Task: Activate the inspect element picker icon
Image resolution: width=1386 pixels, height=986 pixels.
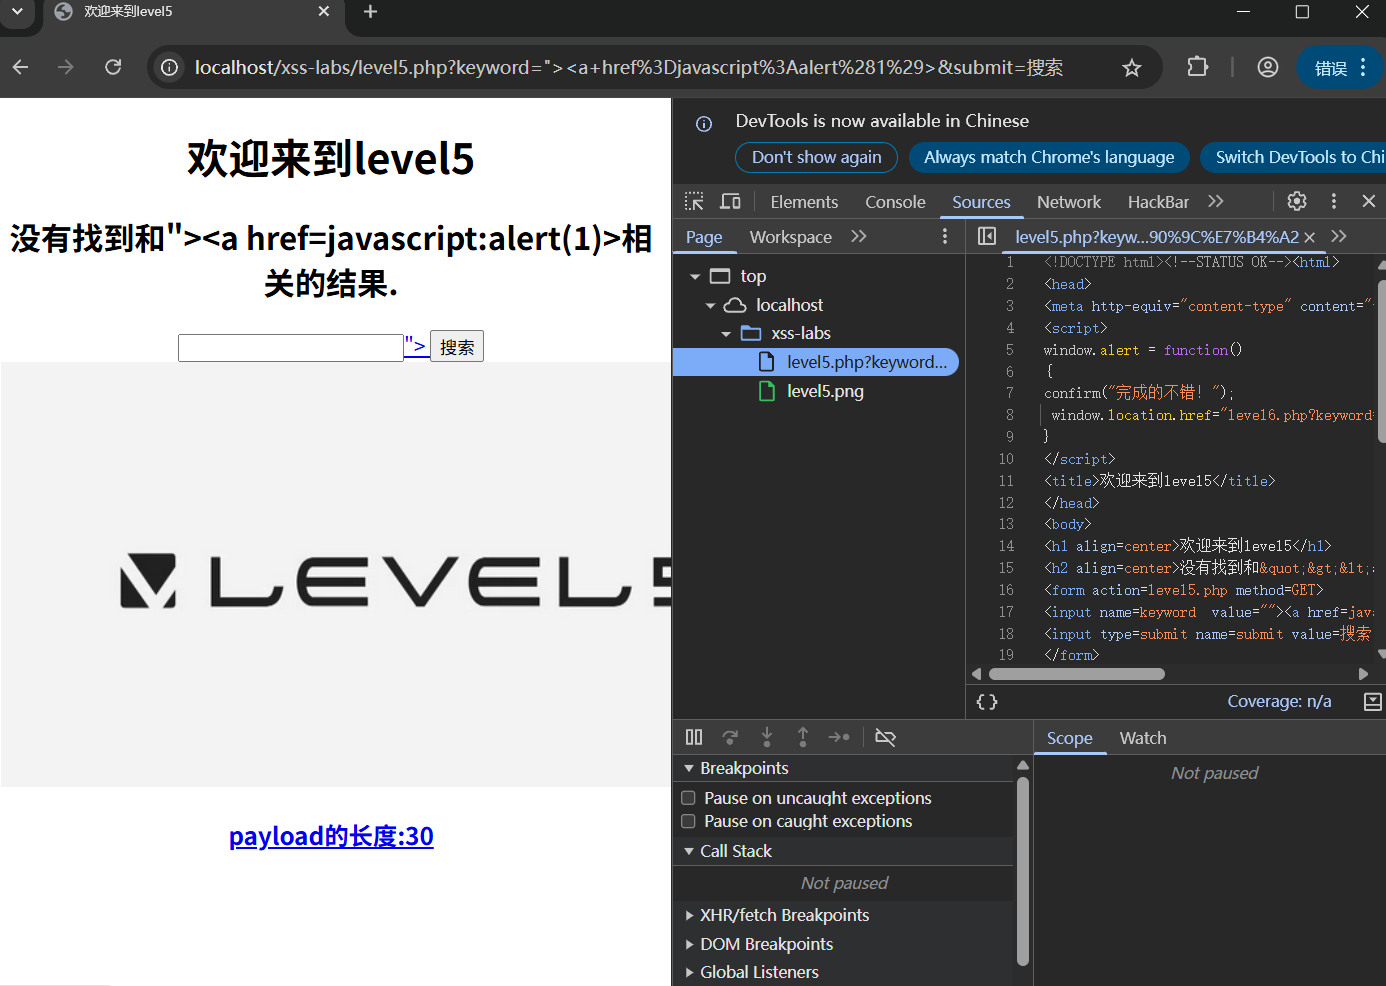Action: coord(694,201)
